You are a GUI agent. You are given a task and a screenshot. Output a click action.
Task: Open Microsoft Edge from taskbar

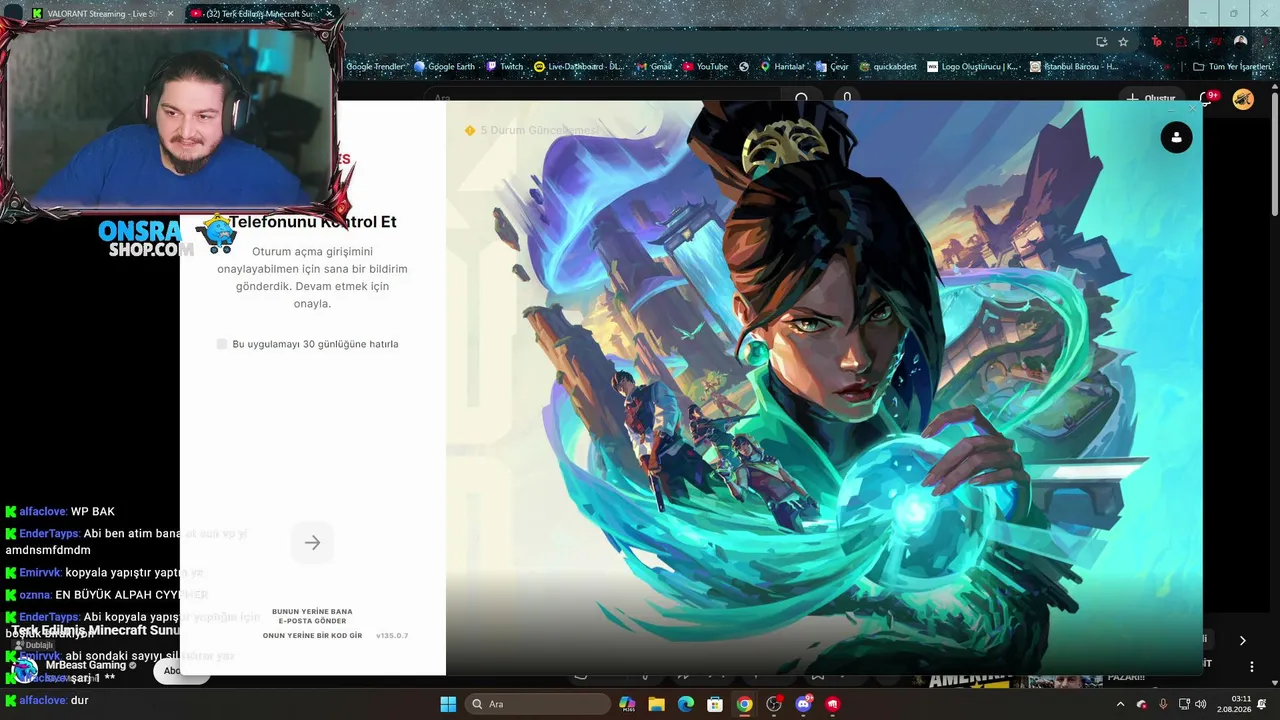685,704
